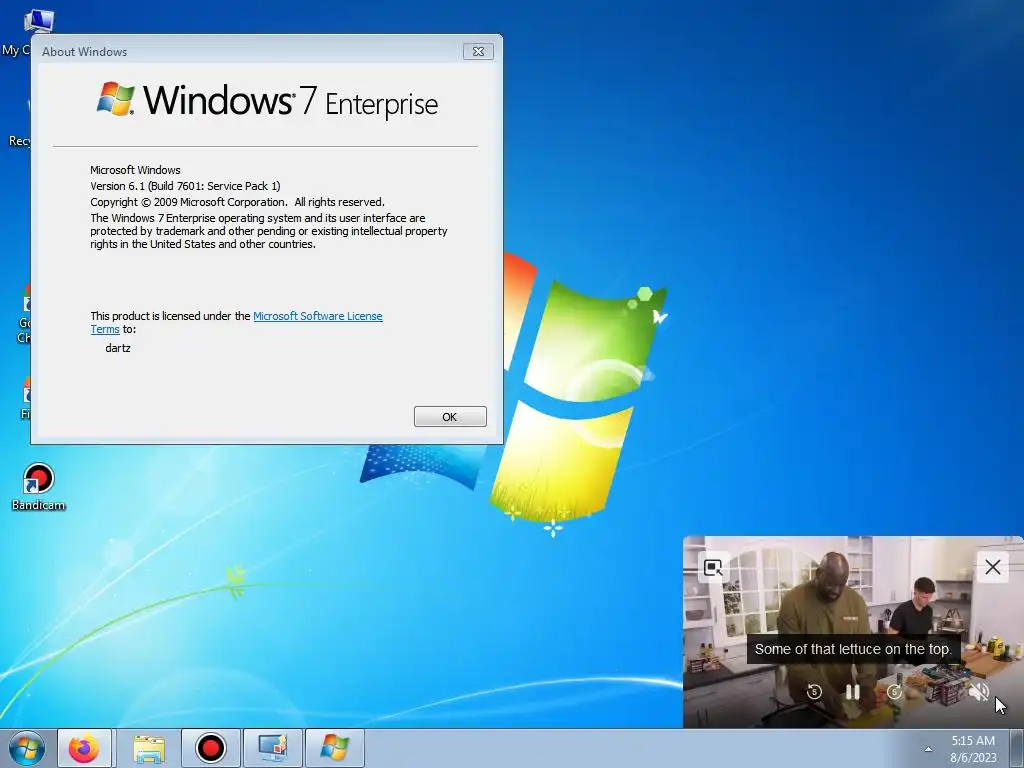Screen dimensions: 1024x768
Task: Click the Show desktop strip
Action: [x=1017, y=748]
